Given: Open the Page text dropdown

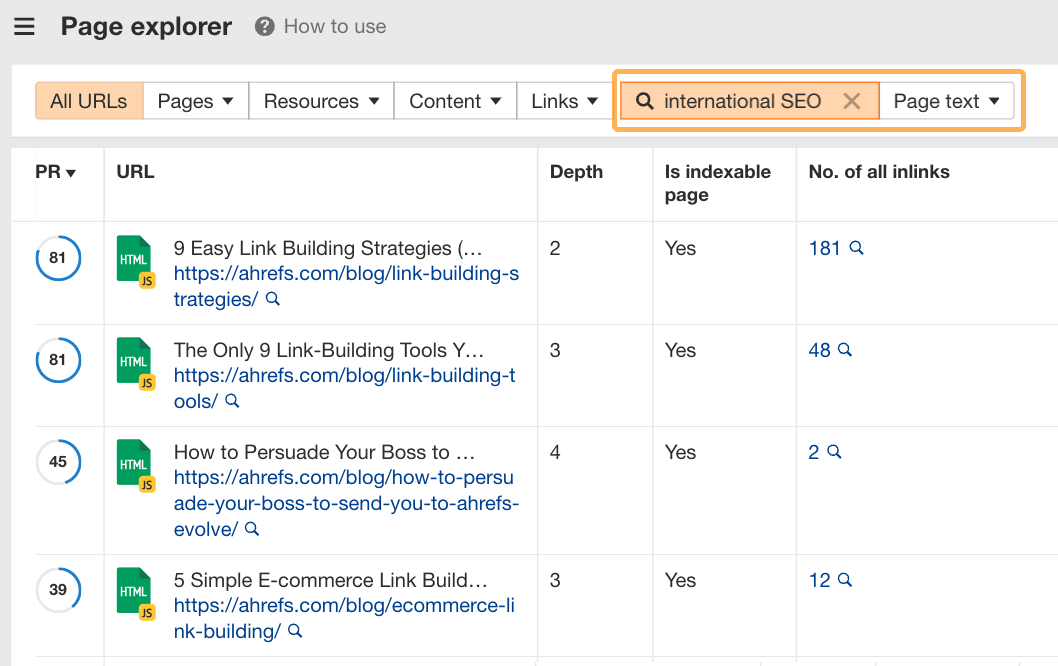Looking at the screenshot, I should click(946, 101).
